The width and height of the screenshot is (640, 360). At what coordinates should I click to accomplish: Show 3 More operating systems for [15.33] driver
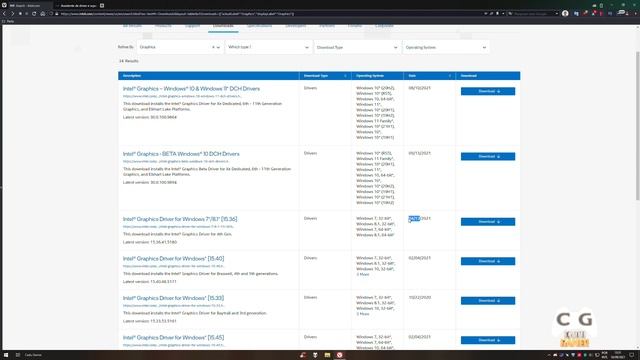[x=362, y=314]
